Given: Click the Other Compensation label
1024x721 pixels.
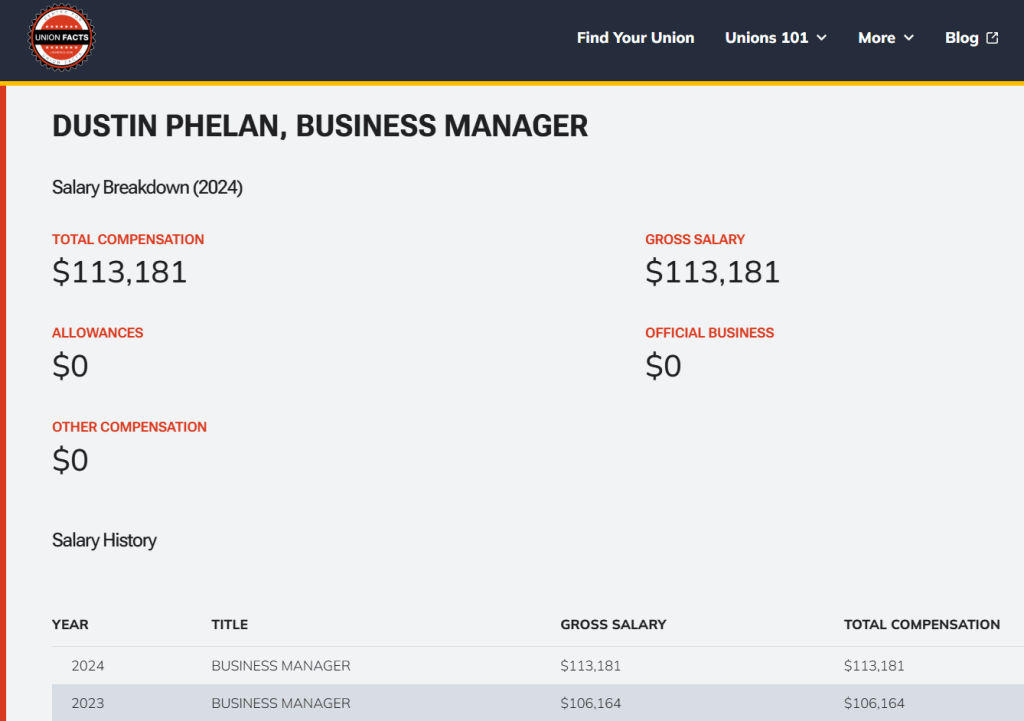Looking at the screenshot, I should [x=129, y=427].
